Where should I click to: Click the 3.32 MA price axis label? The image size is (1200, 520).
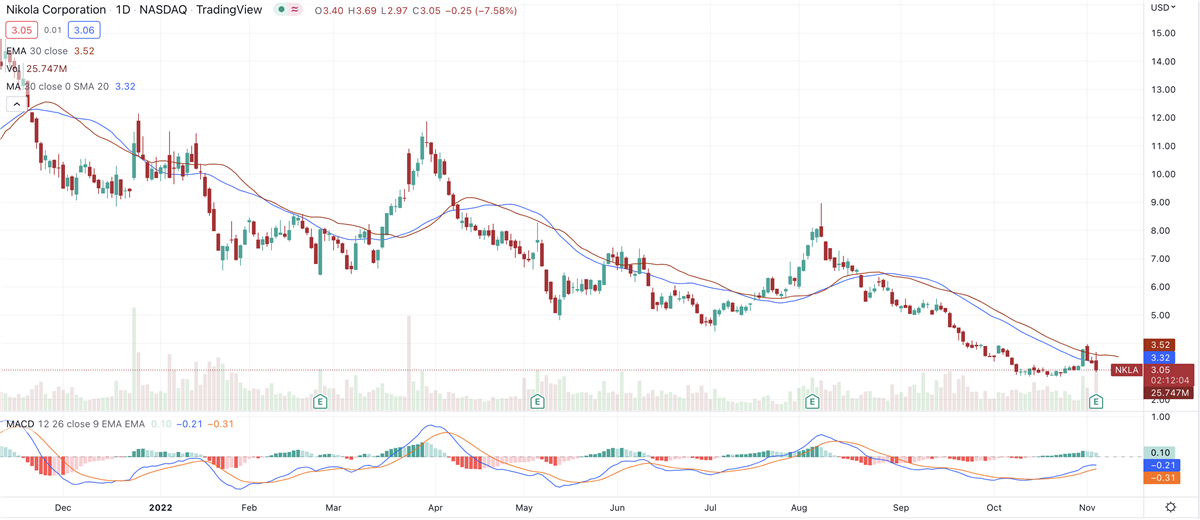1160,358
